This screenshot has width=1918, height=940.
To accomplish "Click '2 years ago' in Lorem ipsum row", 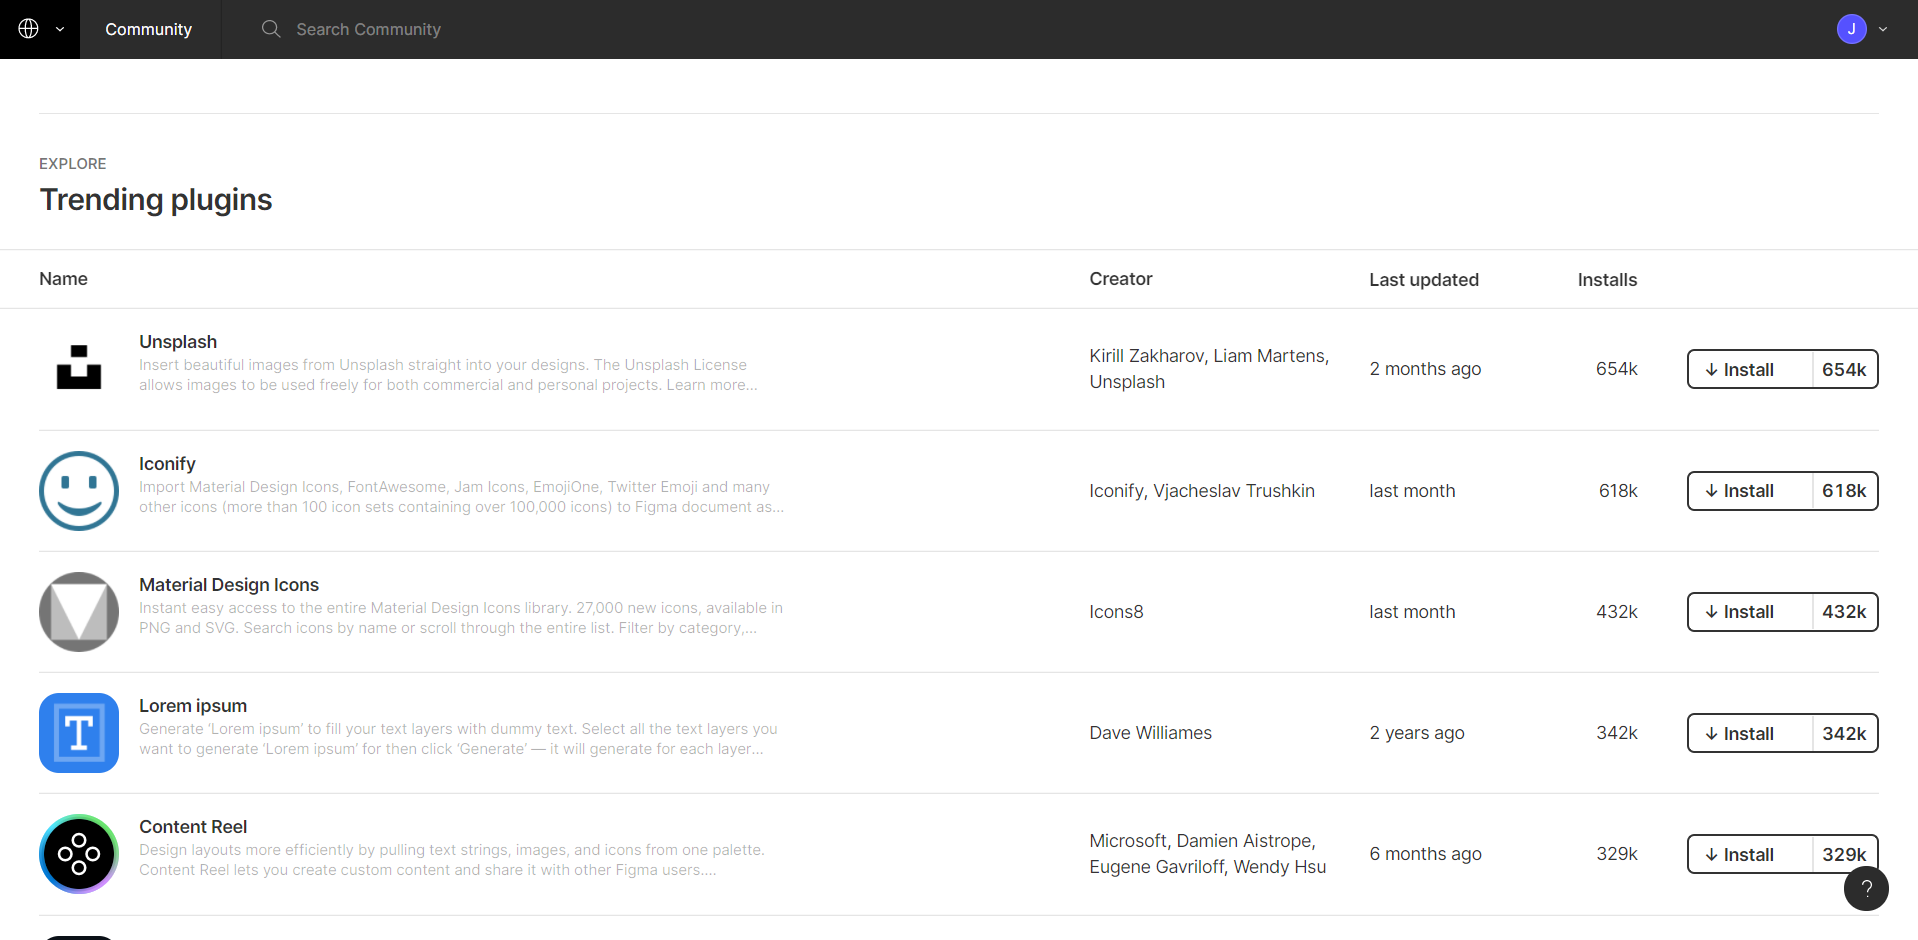I will [x=1417, y=733].
